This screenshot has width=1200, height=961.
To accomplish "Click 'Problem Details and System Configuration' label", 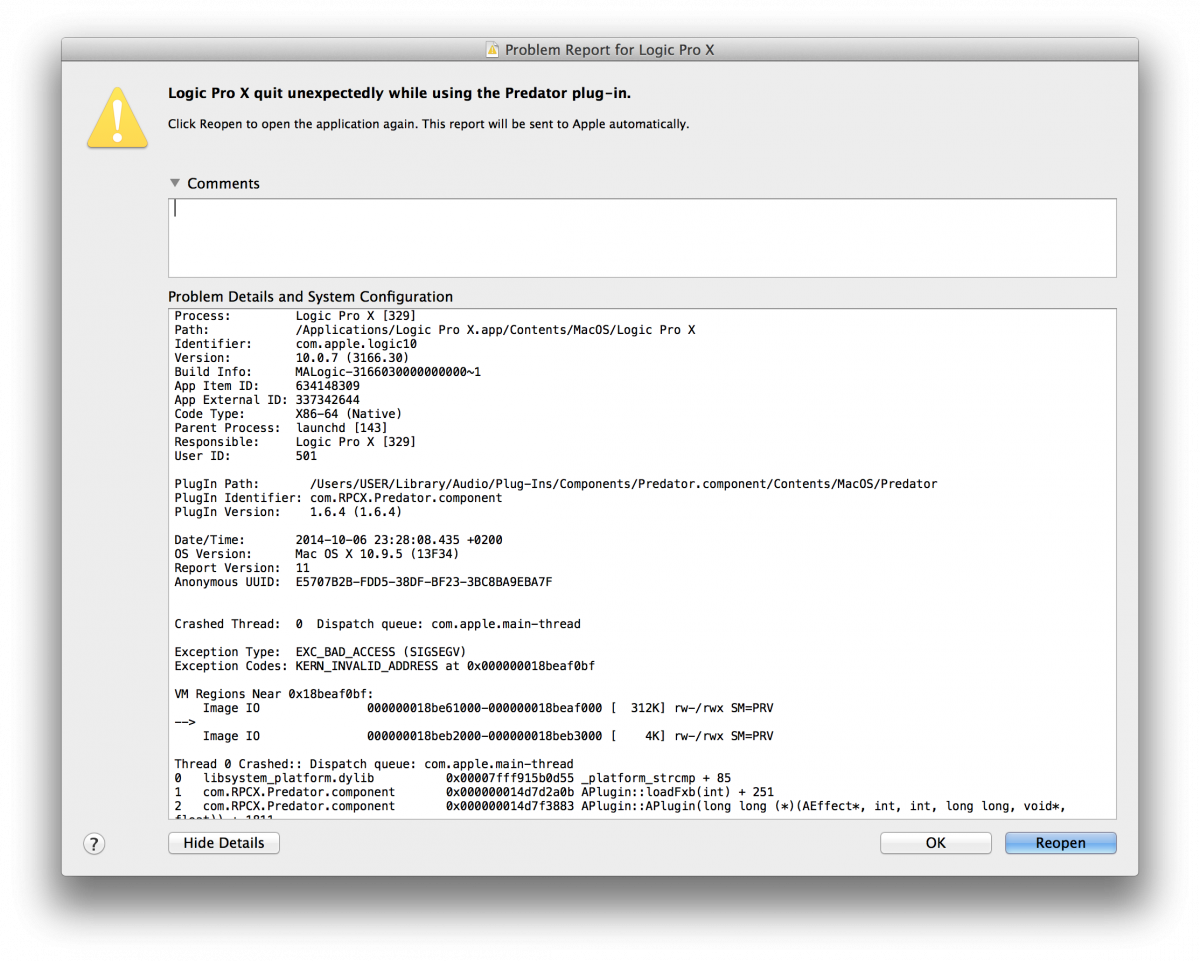I will pyautogui.click(x=310, y=297).
